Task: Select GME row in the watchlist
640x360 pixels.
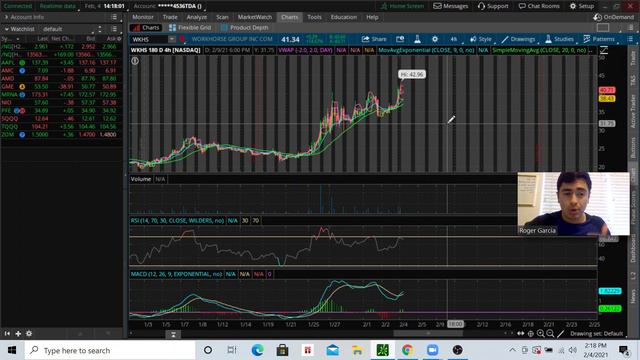Action: pos(61,87)
